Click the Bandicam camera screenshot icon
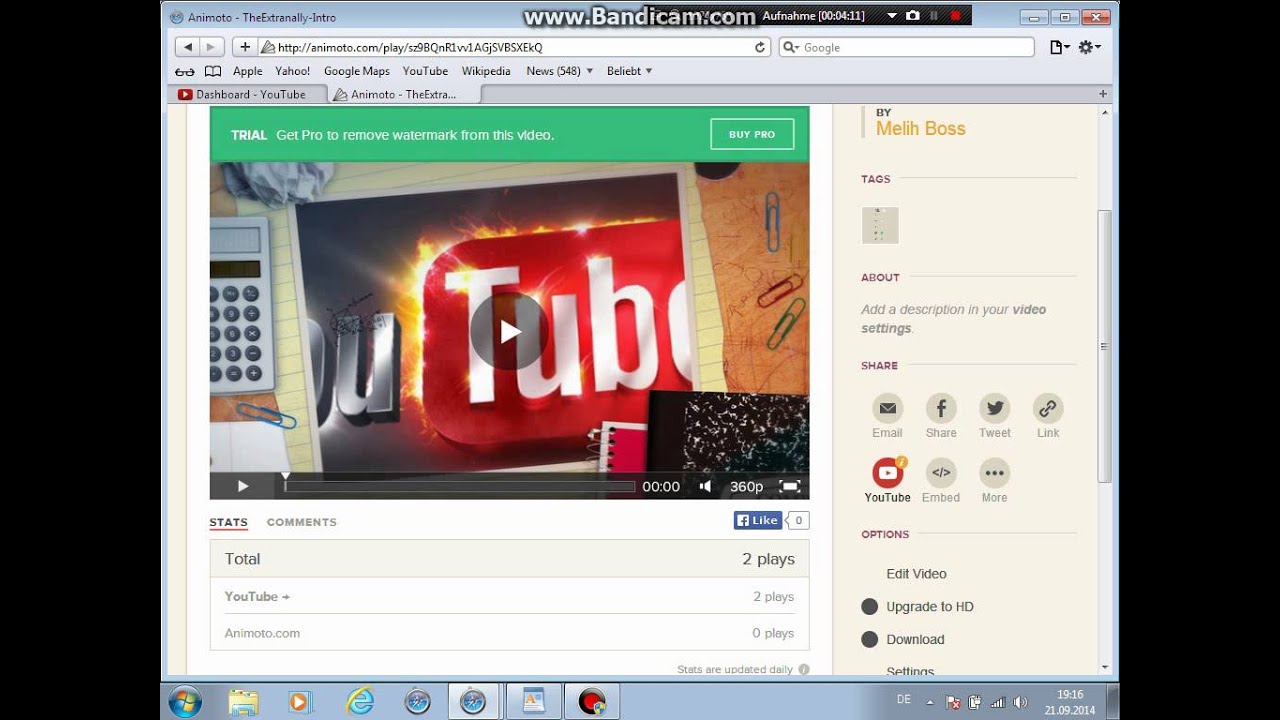The width and height of the screenshot is (1280, 720). [912, 16]
